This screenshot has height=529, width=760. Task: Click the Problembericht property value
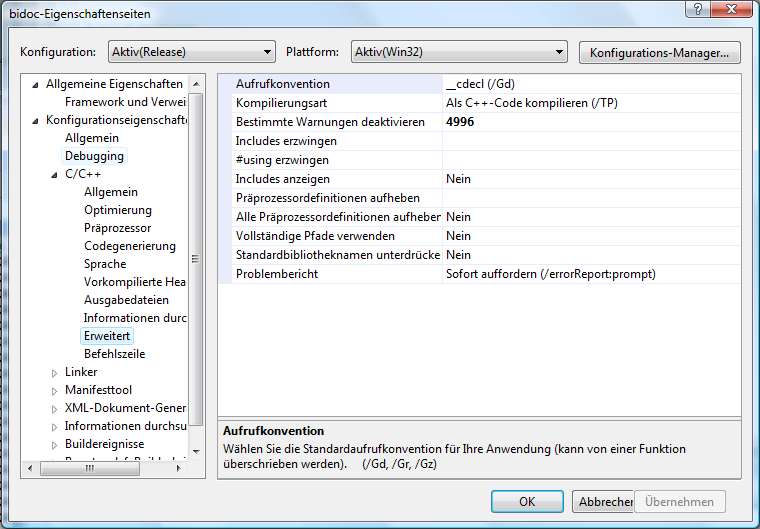point(590,274)
